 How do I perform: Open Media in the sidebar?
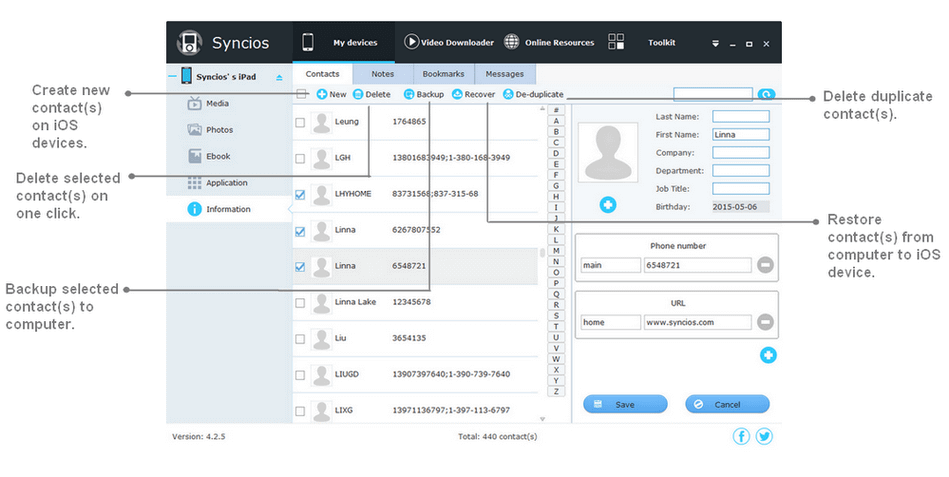(x=208, y=104)
